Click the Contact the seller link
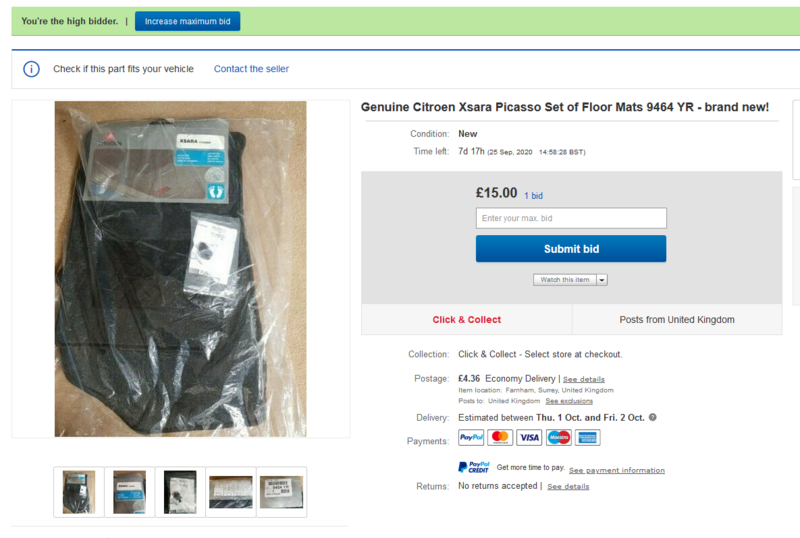 (251, 69)
